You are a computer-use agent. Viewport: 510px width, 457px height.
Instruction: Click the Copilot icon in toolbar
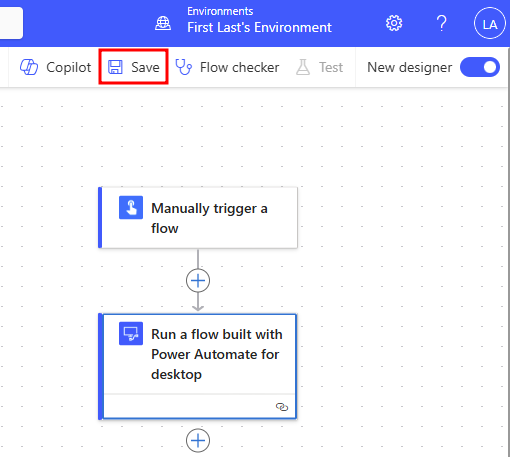point(29,67)
